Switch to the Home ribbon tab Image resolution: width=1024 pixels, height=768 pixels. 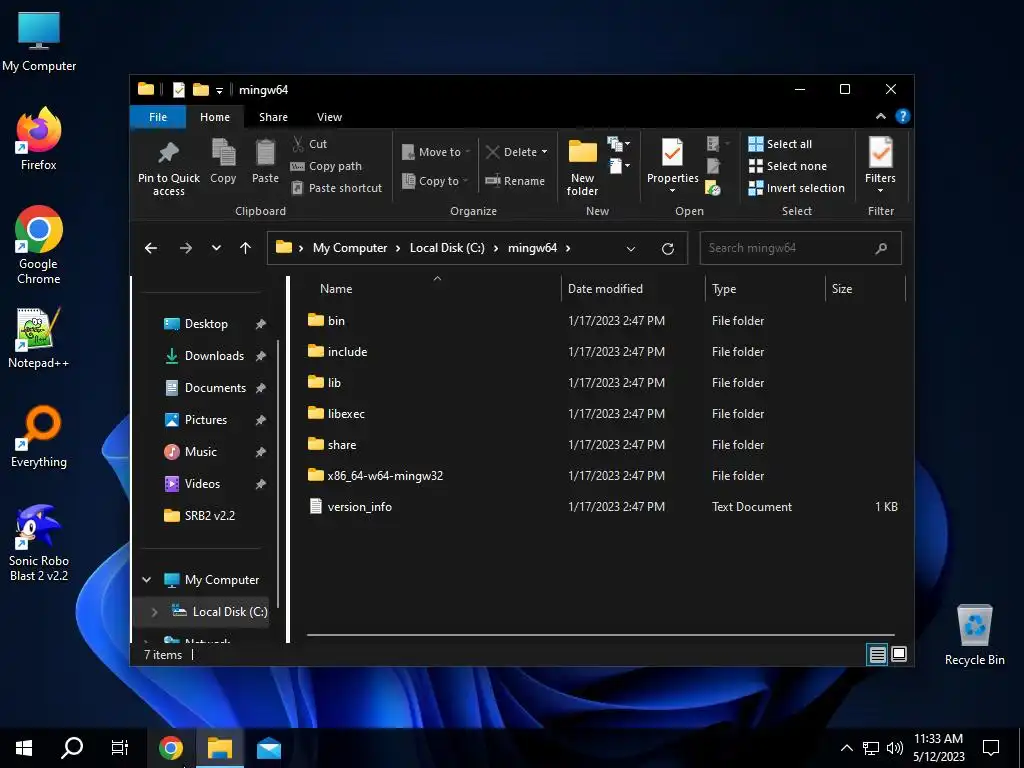point(215,117)
